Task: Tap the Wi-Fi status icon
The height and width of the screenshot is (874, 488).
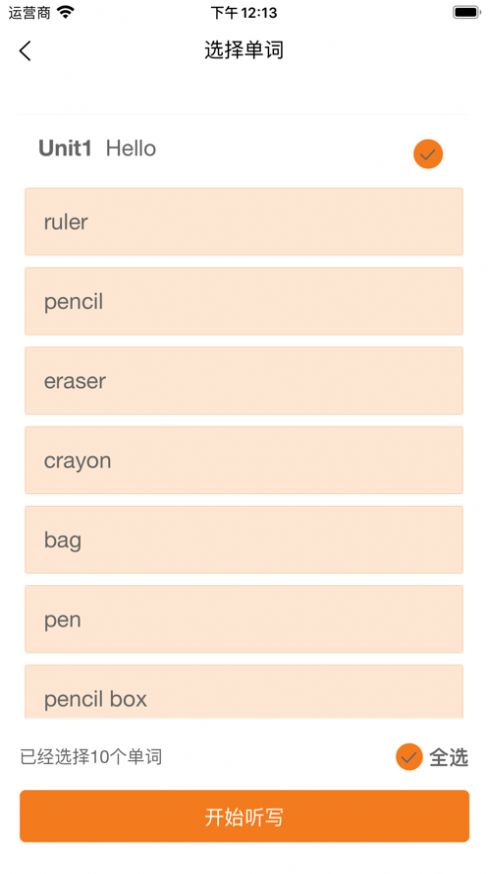Action: click(x=65, y=12)
